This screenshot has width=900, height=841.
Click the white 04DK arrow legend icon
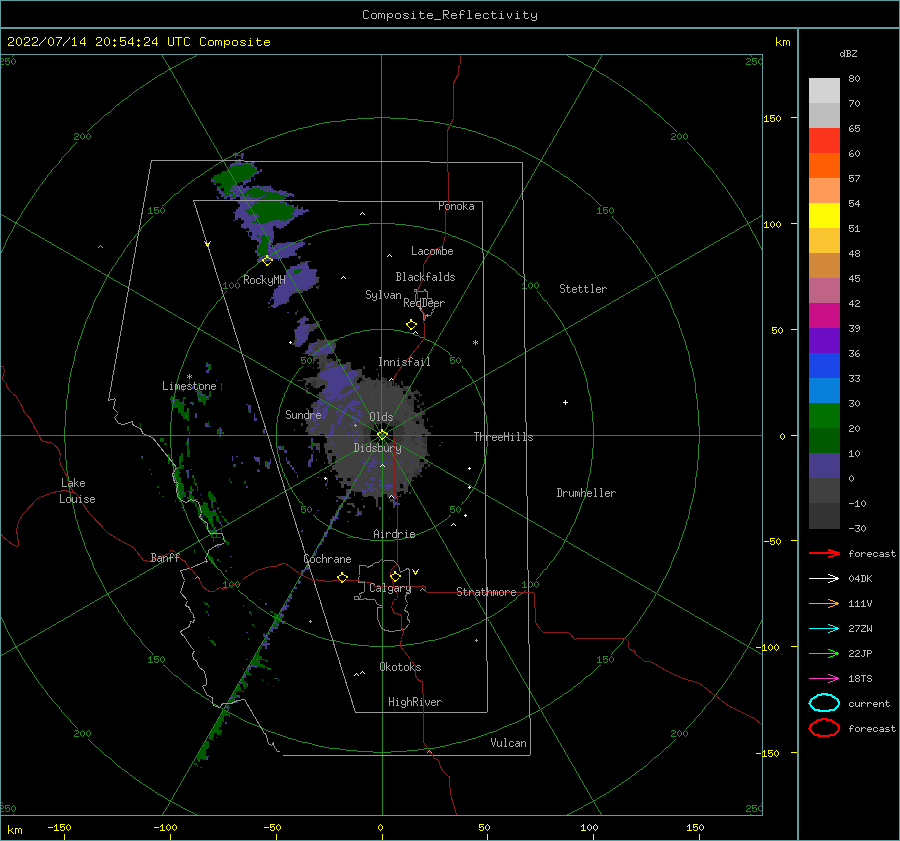[824, 579]
